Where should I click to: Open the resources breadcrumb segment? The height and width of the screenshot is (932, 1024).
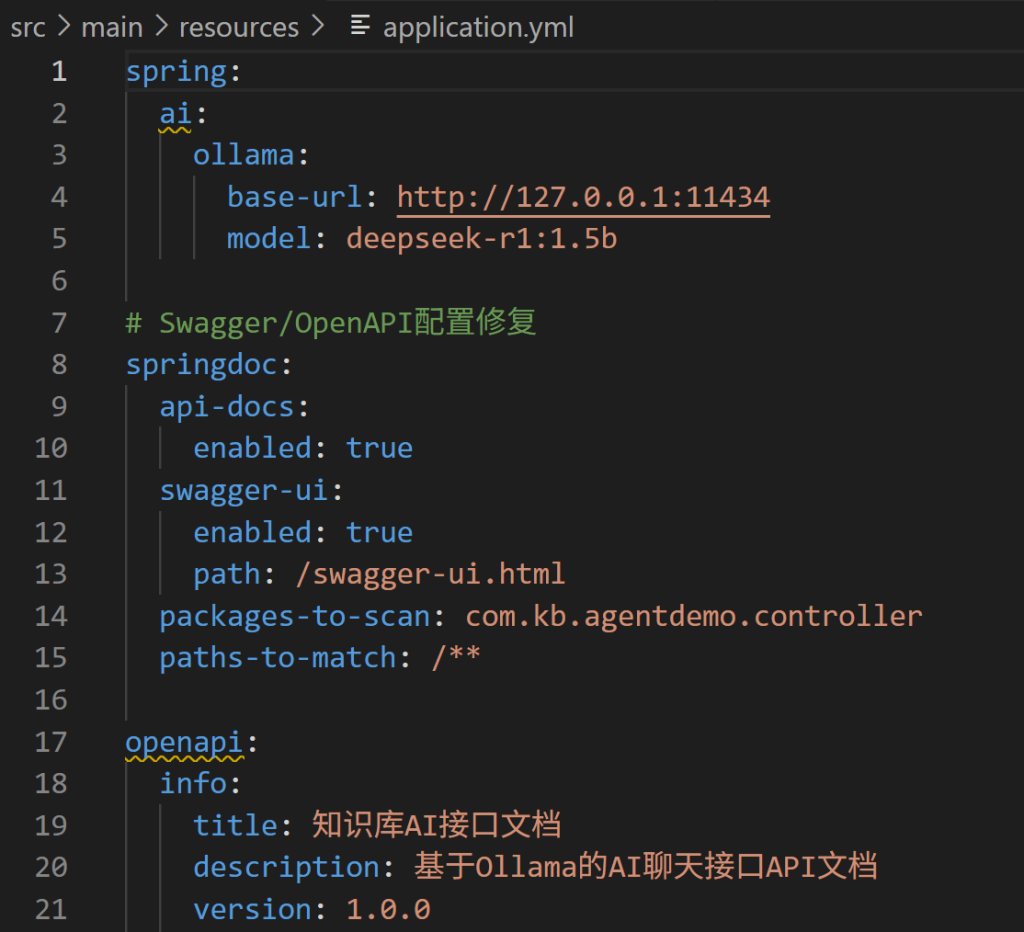239,27
